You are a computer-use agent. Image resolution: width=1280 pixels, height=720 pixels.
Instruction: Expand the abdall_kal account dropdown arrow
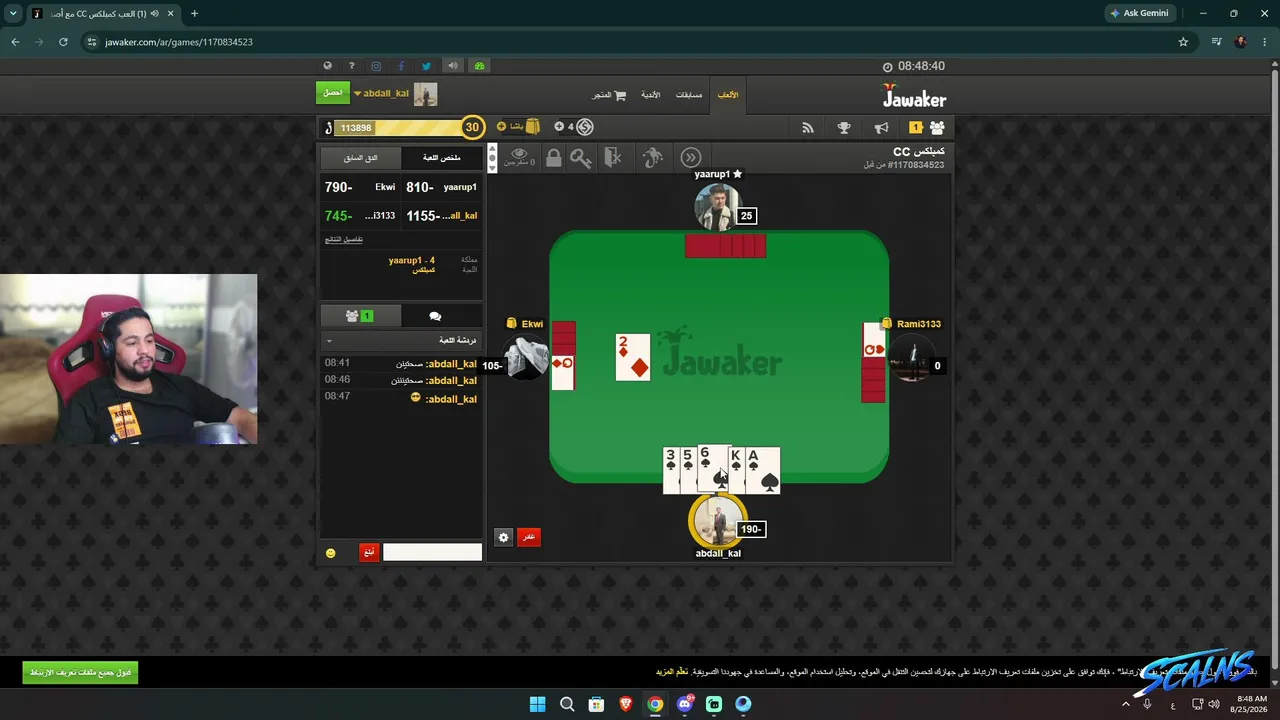(x=357, y=94)
